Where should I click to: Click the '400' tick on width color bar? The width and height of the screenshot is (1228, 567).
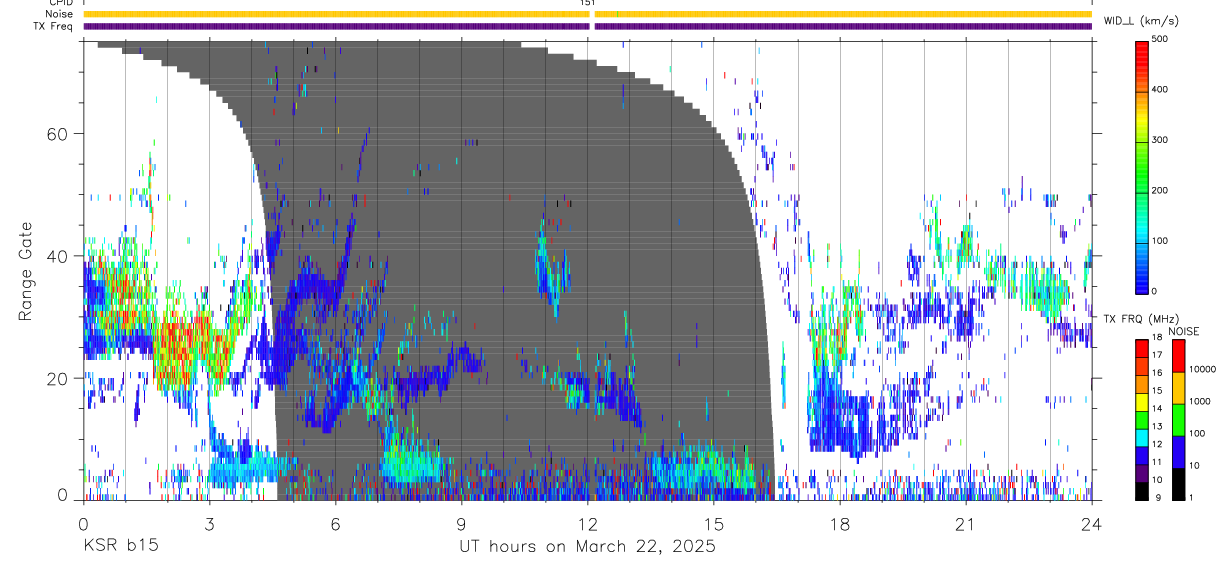pos(1160,89)
